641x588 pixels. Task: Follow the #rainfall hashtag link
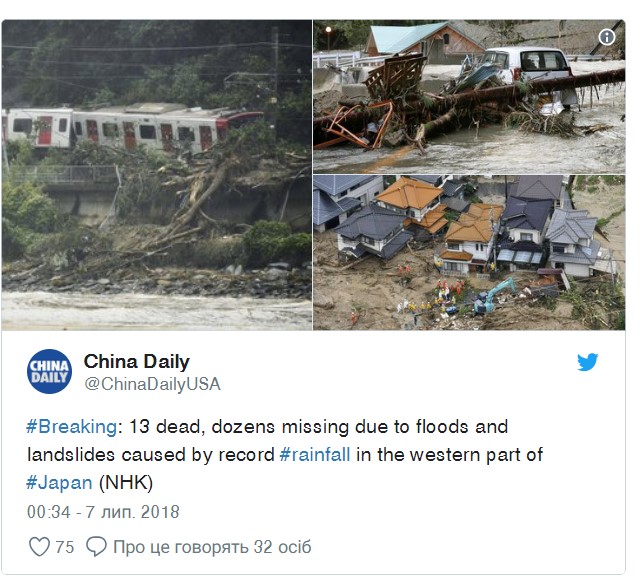315,455
